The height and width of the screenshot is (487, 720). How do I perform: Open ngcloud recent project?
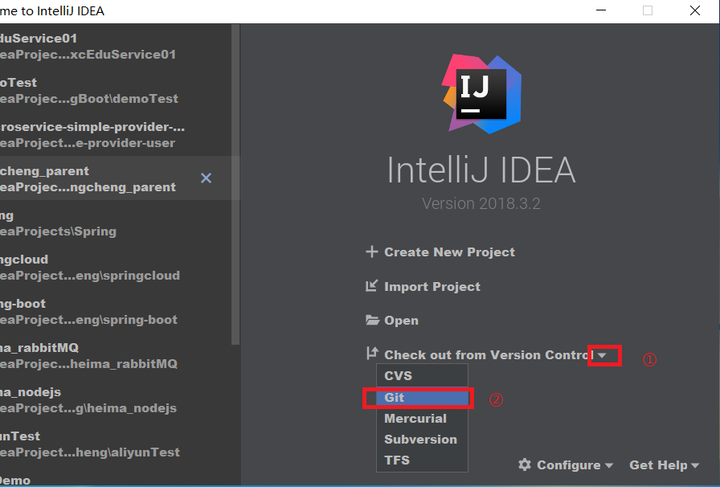point(115,267)
